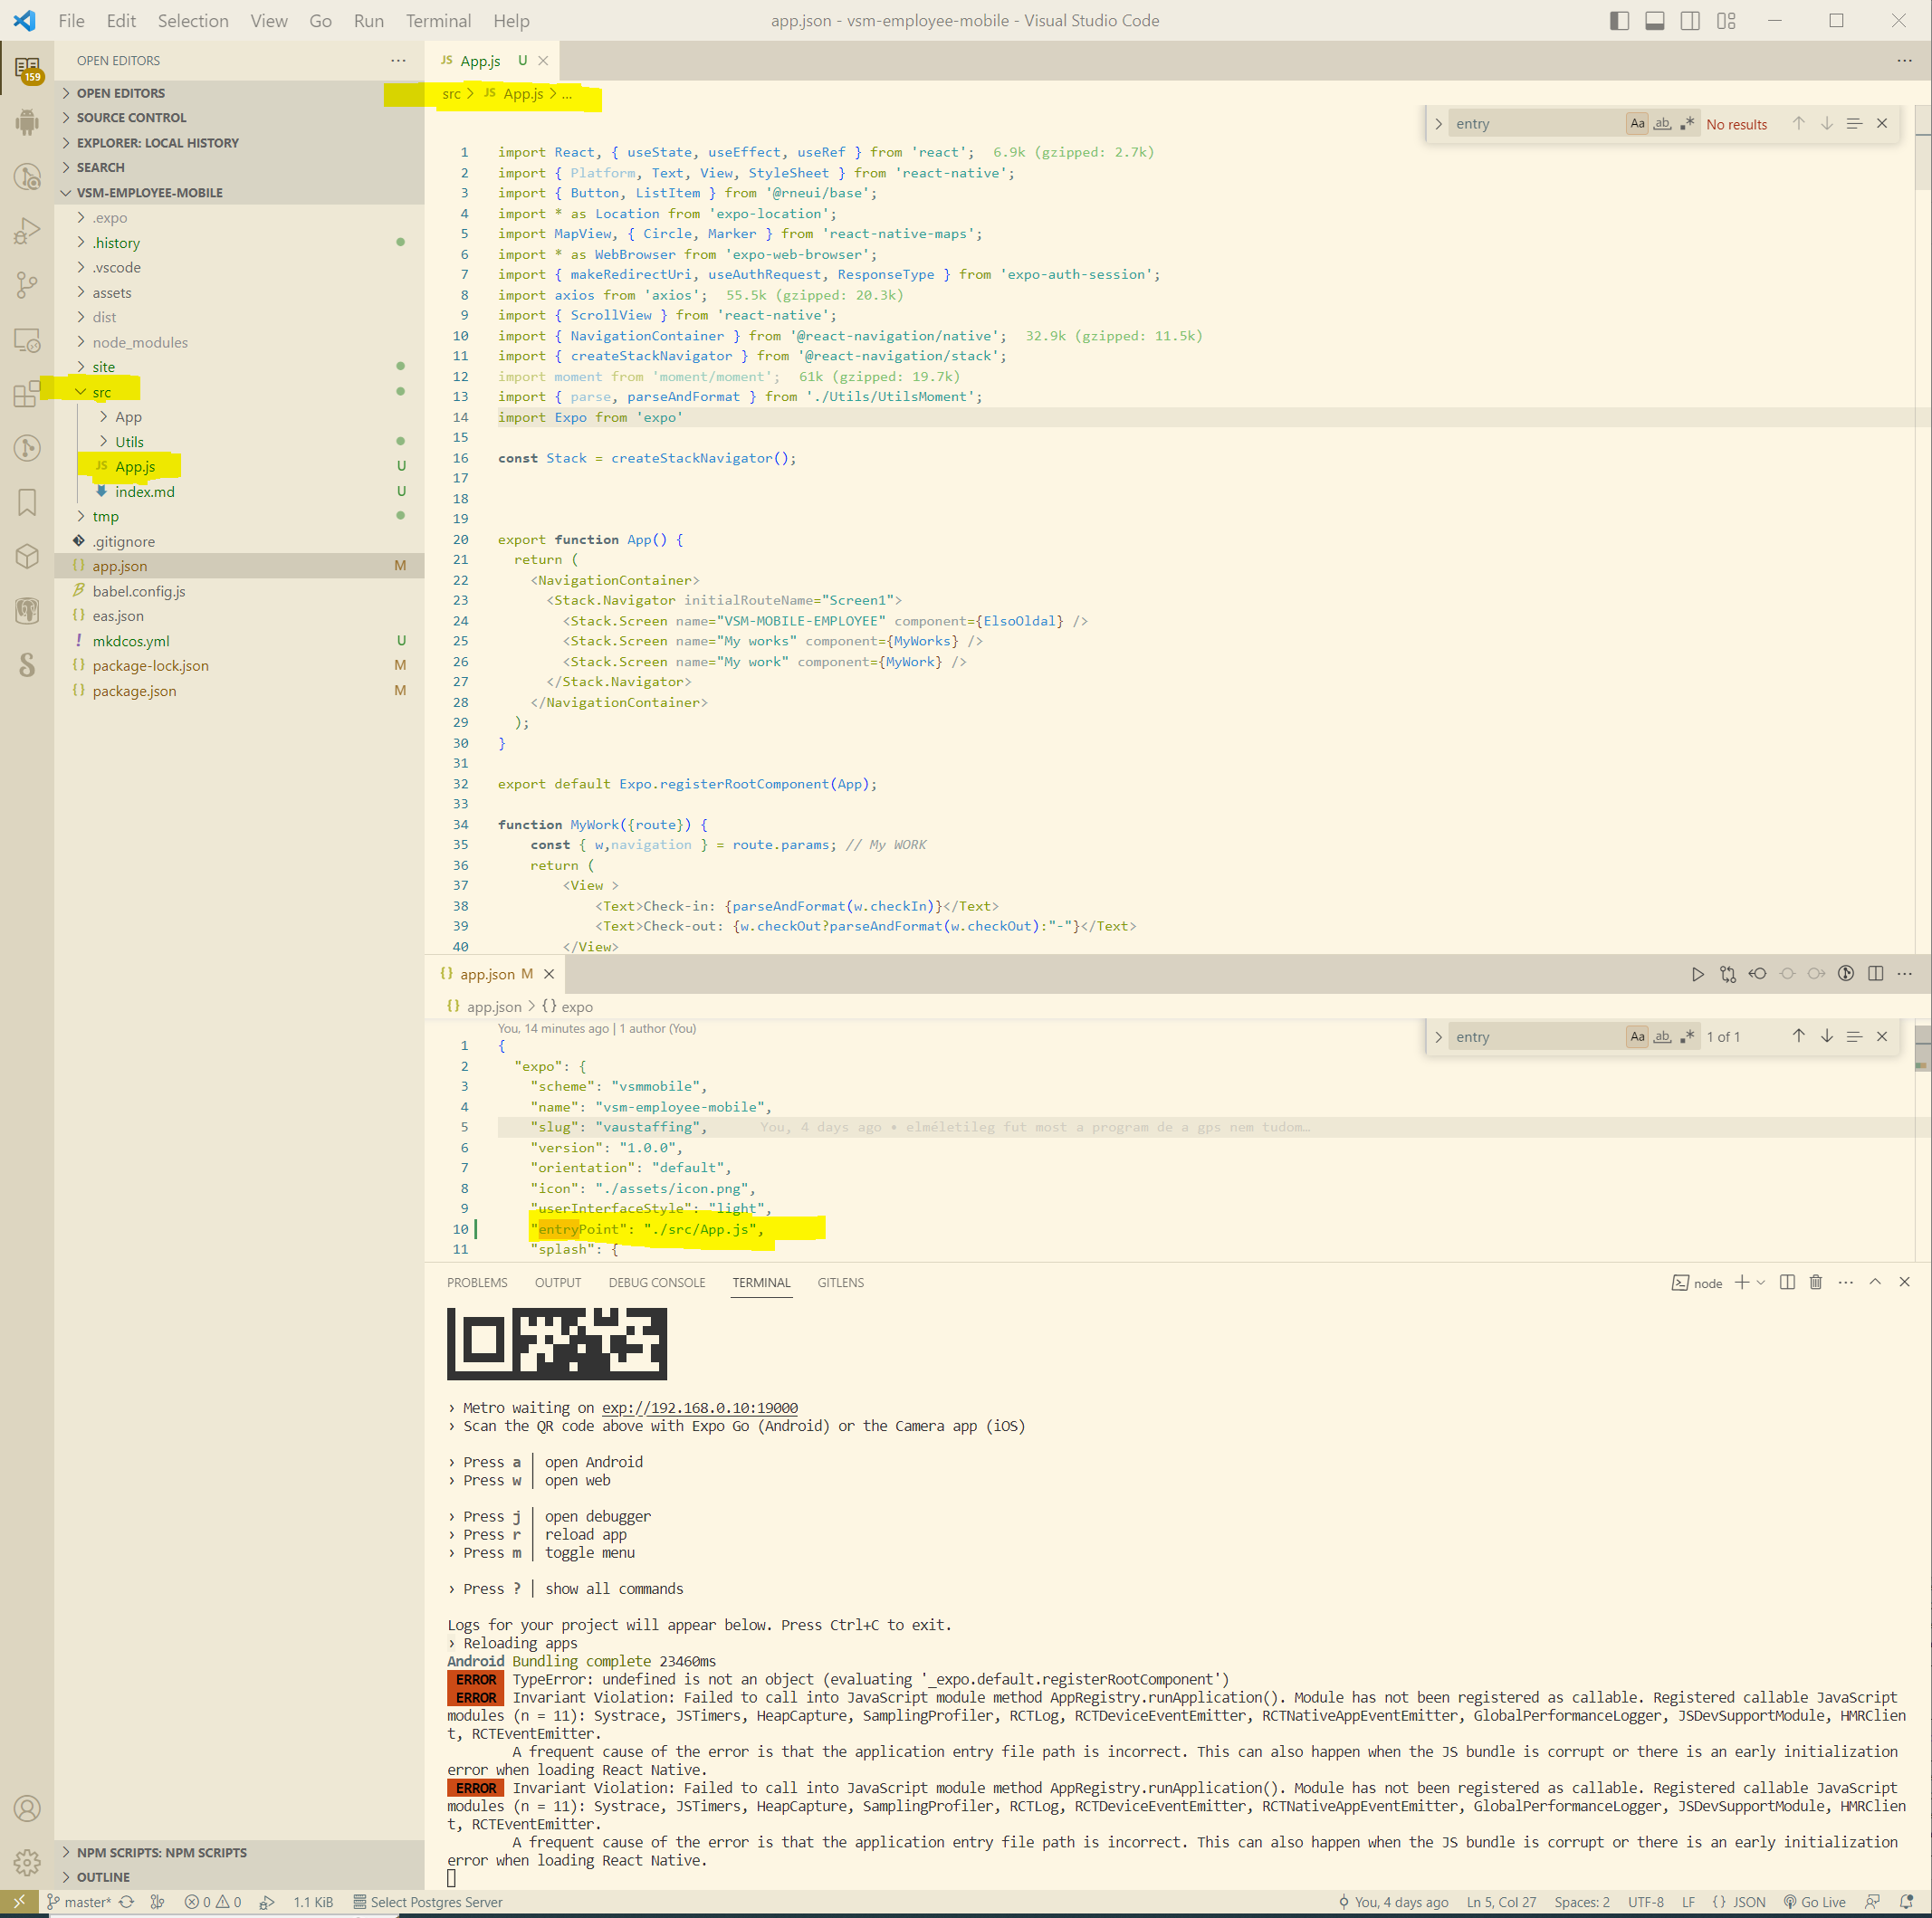Open the Remote Explorer icon
The image size is (1932, 1918).
(27, 341)
